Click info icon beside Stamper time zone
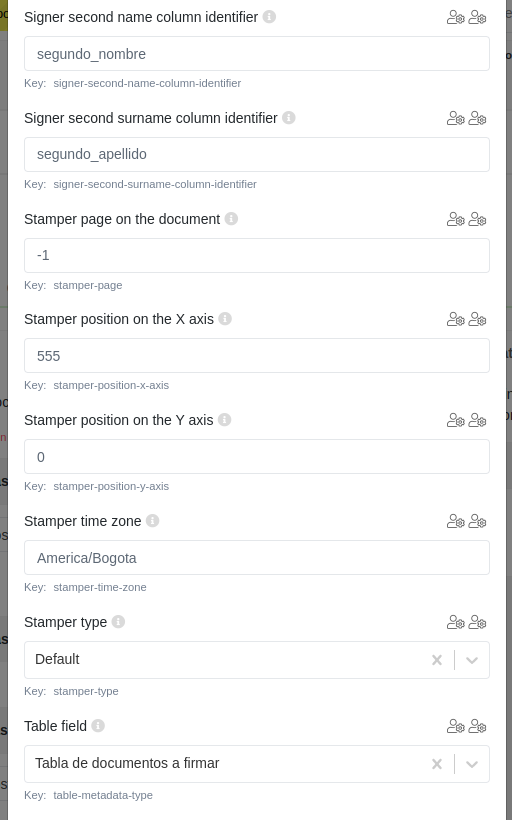Screen dimensions: 512x820 pyautogui.click(x=152, y=521)
